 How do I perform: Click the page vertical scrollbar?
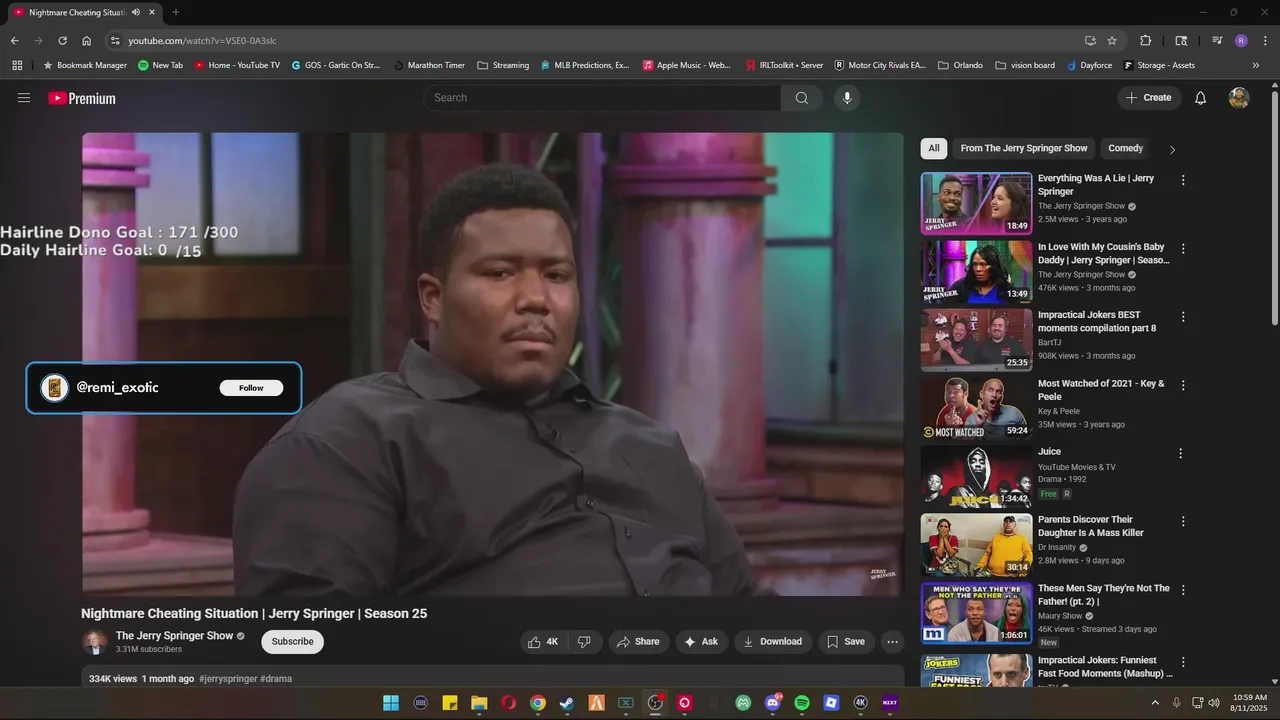tap(1274, 207)
